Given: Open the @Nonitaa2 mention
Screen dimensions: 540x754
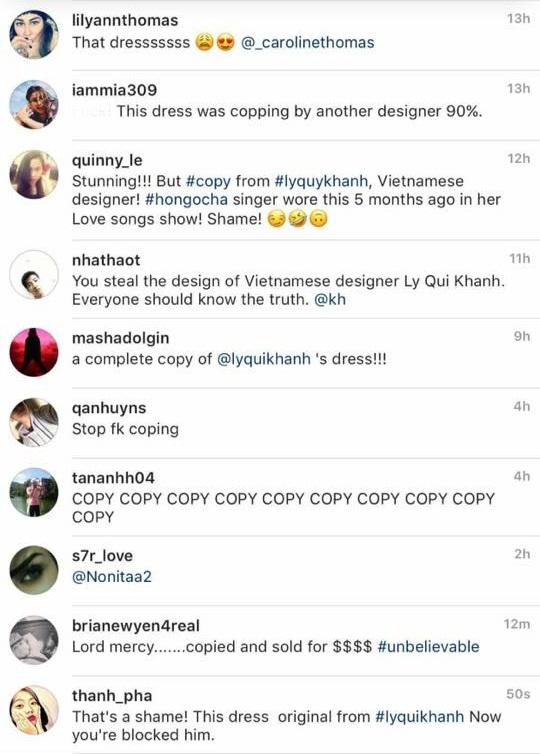Looking at the screenshot, I should coord(112,577).
